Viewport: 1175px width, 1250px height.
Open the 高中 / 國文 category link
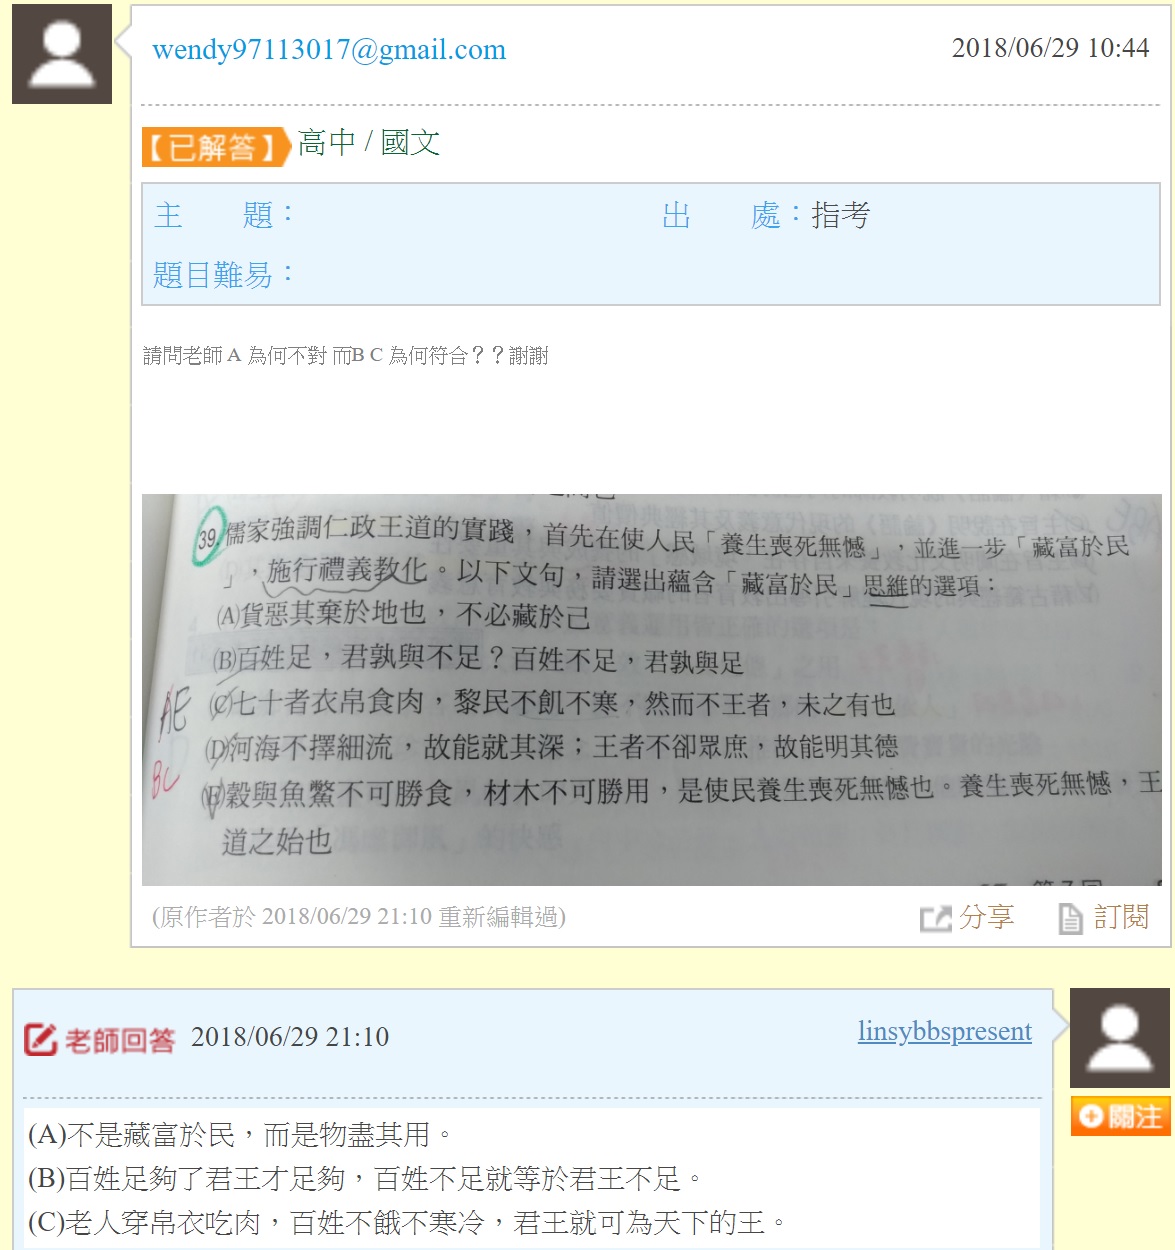pos(369,143)
